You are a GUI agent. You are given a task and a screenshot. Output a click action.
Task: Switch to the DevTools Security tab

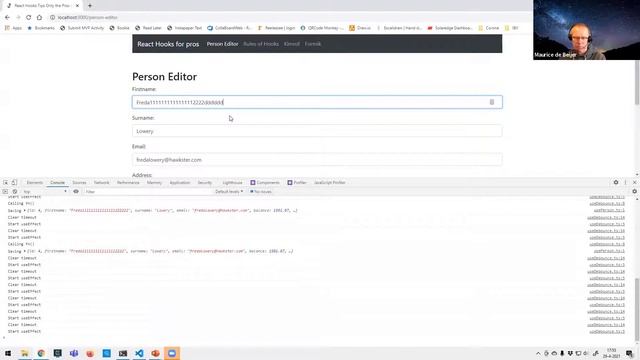pyautogui.click(x=205, y=183)
